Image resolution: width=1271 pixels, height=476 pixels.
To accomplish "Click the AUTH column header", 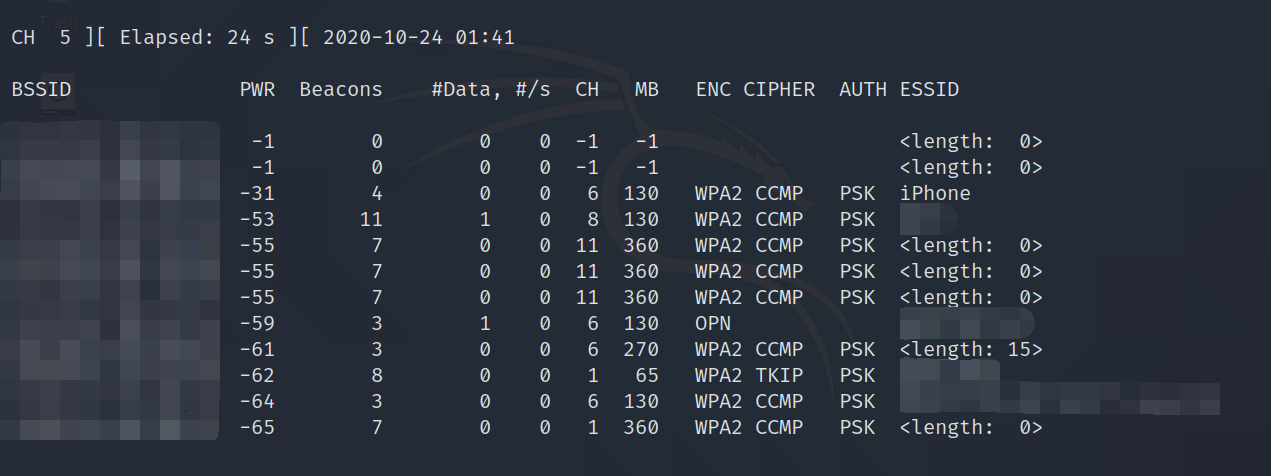I will pyautogui.click(x=862, y=90).
